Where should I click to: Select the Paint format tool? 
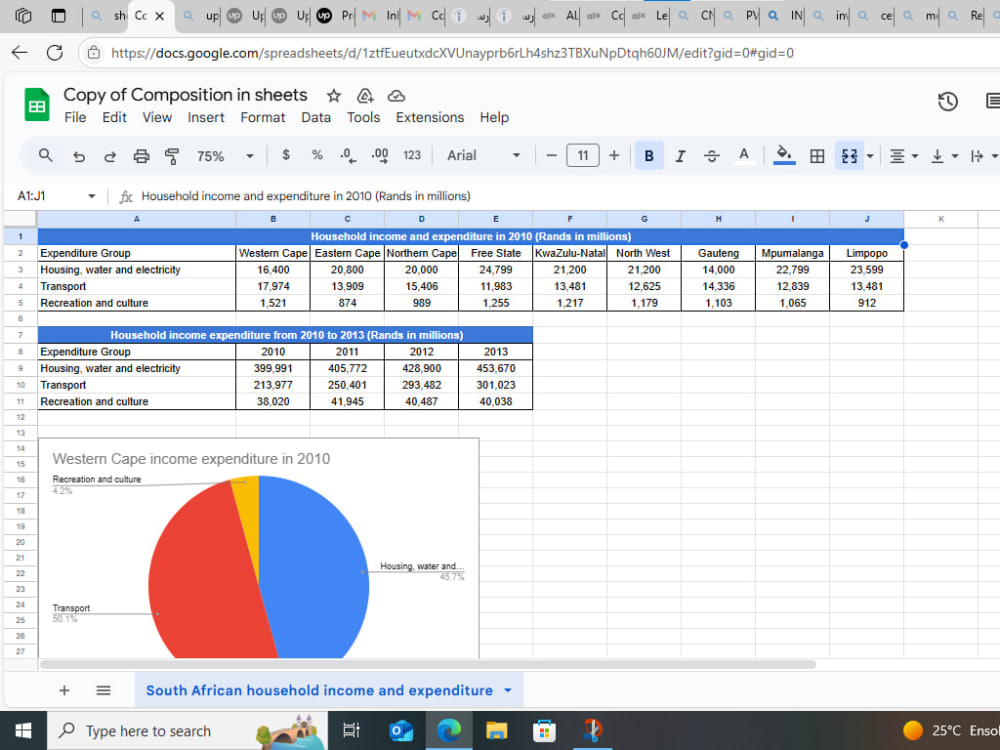(x=170, y=156)
